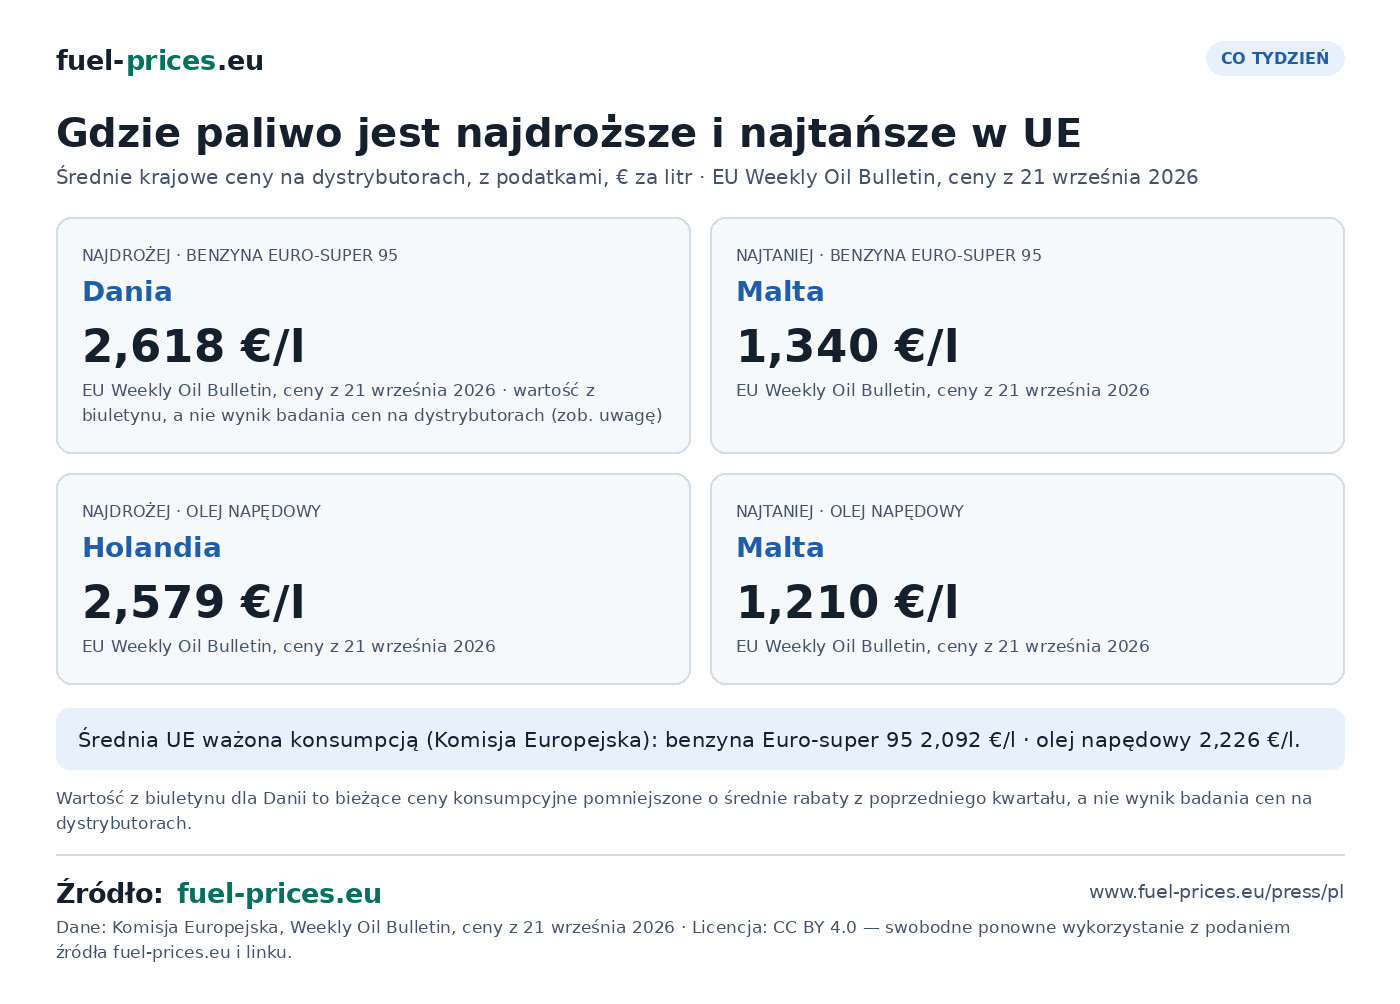Image resolution: width=1400 pixels, height=1004 pixels.
Task: Click the EU weighted average banner
Action: [700, 739]
